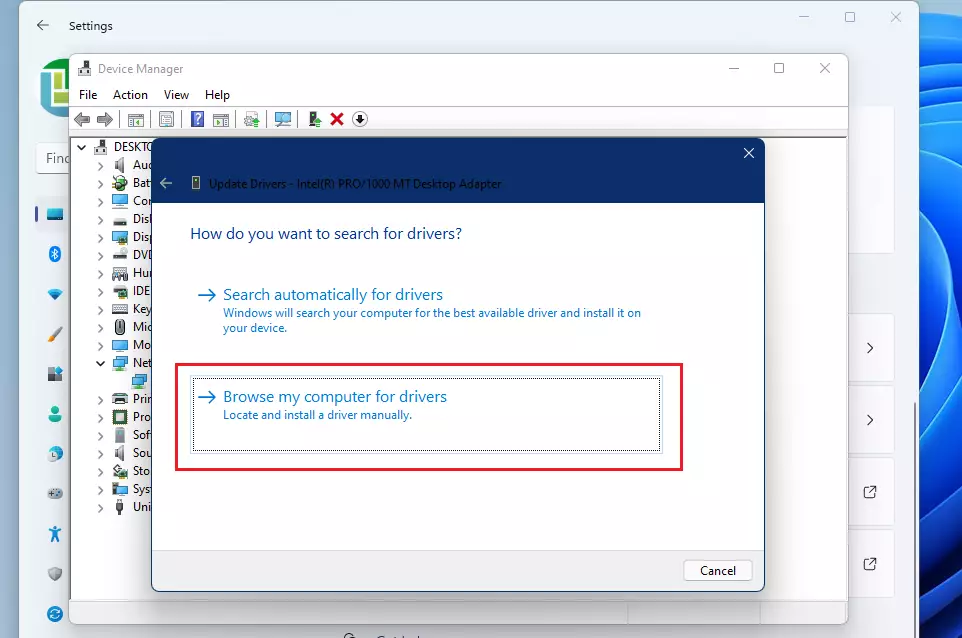Open the File menu in Device Manager
Viewport: 962px width, 638px height.
point(88,94)
